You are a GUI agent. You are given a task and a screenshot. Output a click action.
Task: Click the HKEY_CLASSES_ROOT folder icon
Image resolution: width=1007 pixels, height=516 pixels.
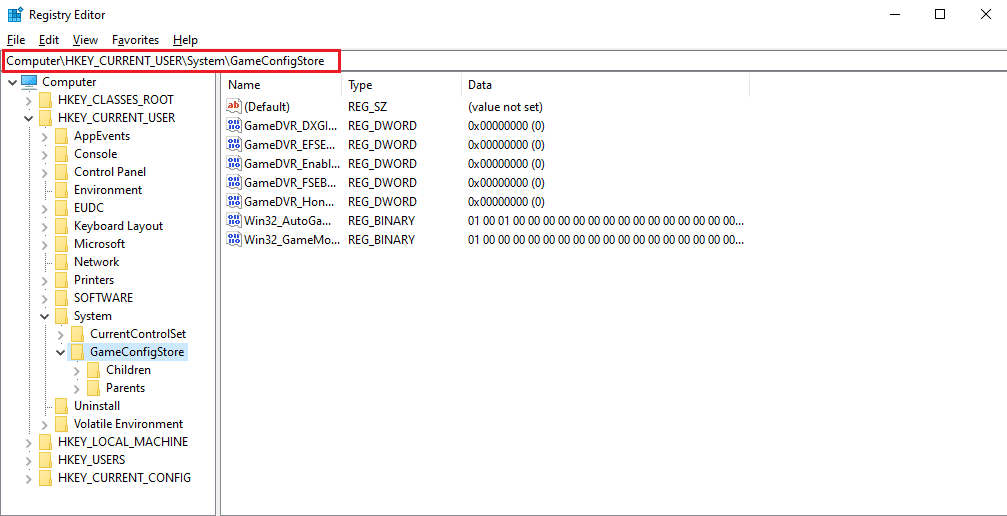tap(45, 100)
